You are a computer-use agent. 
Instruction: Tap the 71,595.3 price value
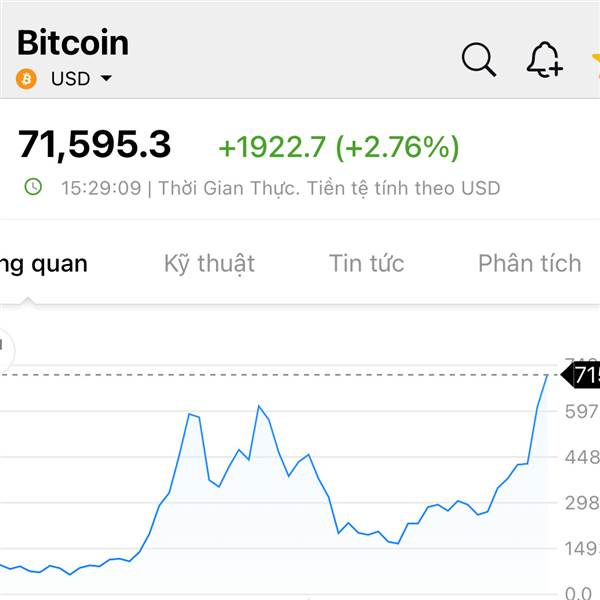(95, 146)
